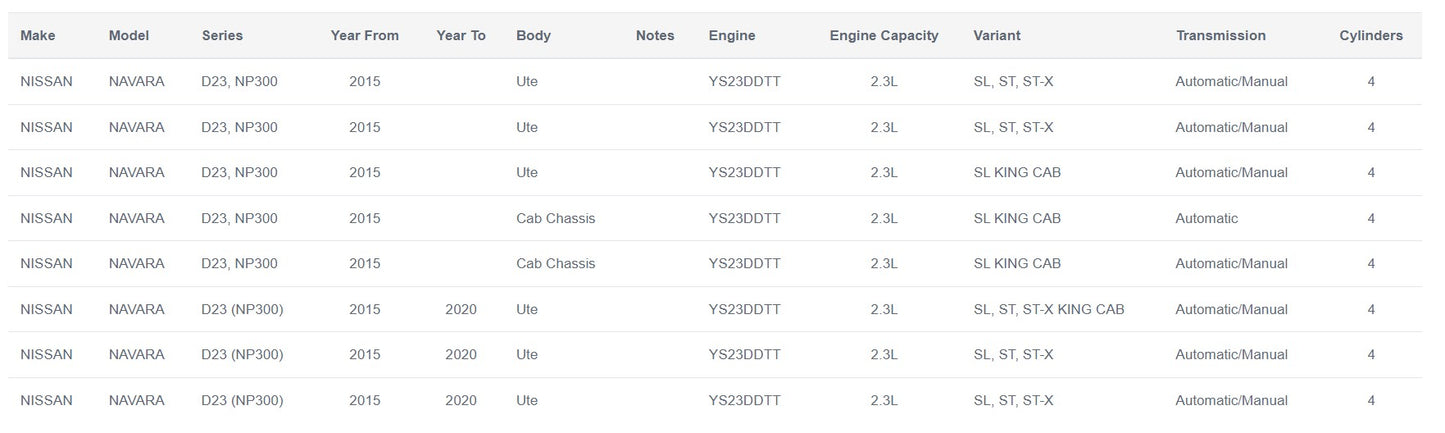Screen dimensions: 1445x433
Task: Click the Transmission column header
Action: coord(1221,36)
